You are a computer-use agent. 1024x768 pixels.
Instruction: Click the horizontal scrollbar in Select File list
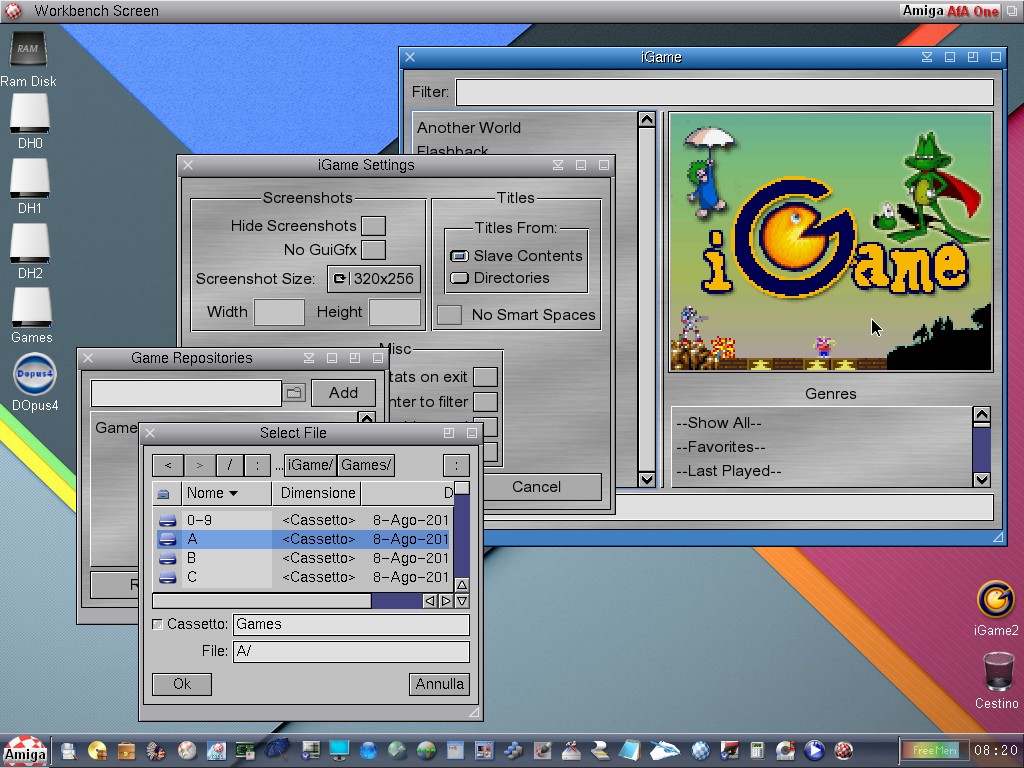[262, 601]
